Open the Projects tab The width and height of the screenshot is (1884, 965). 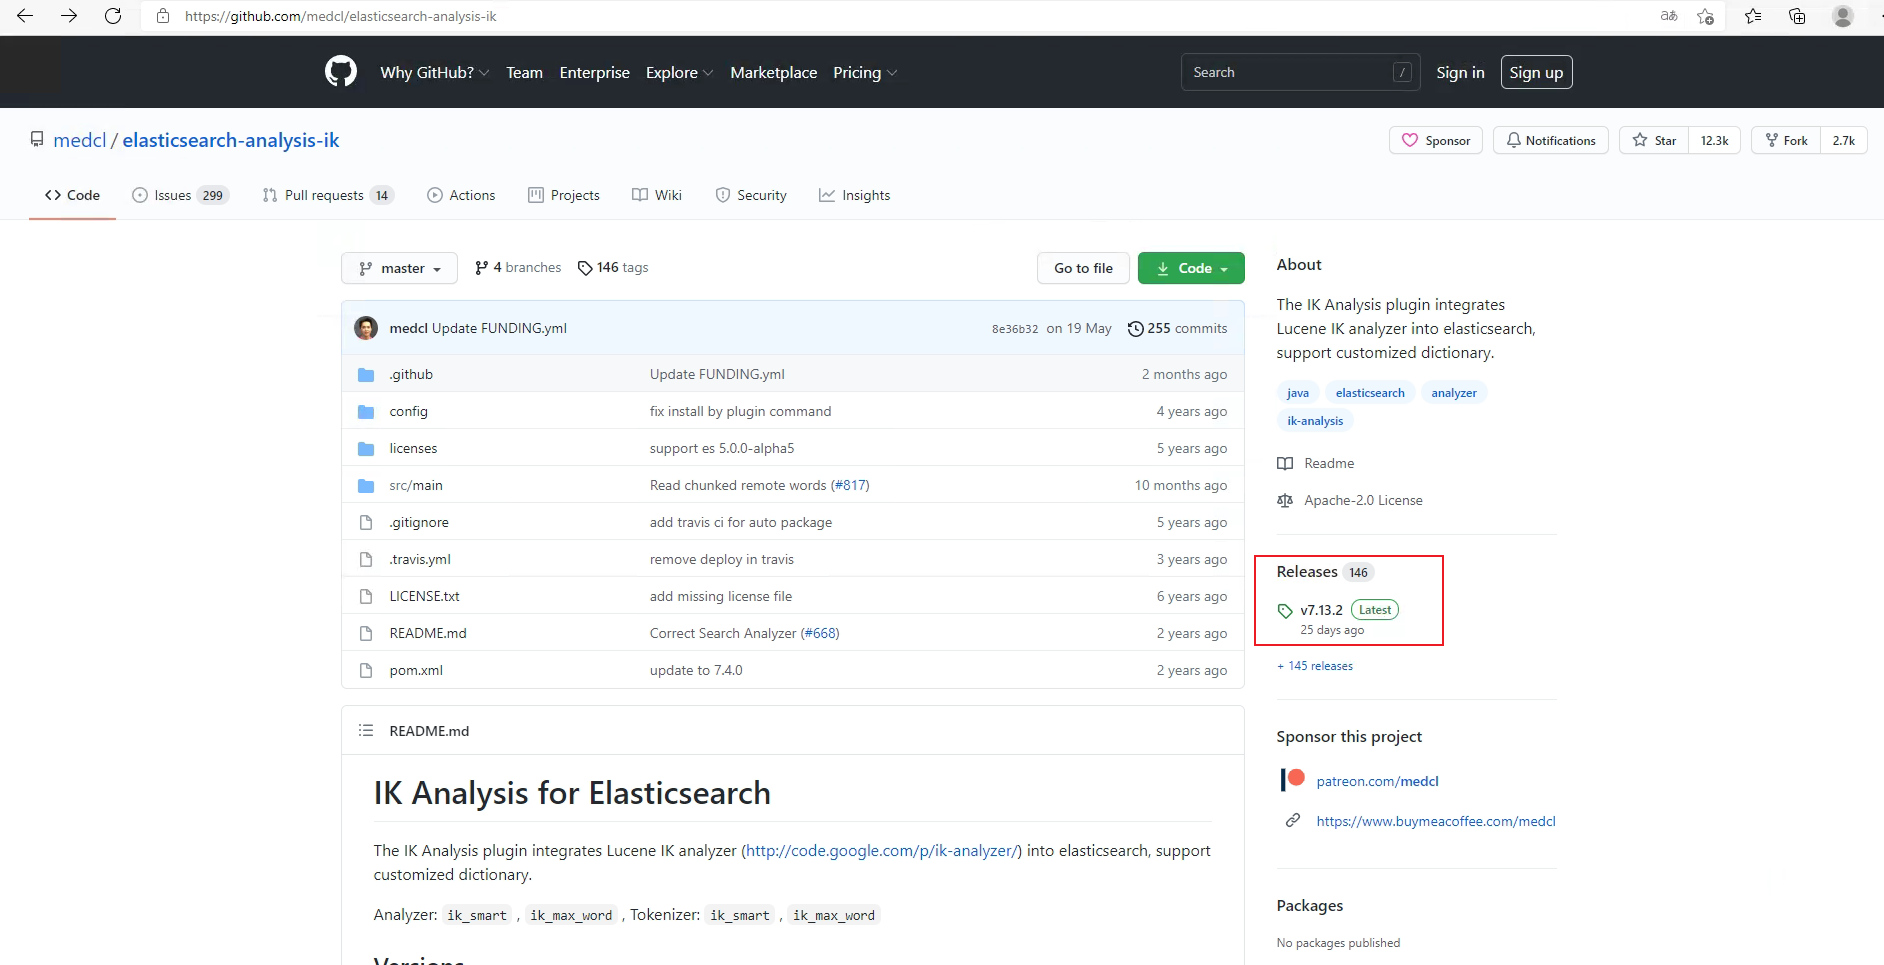pos(564,195)
